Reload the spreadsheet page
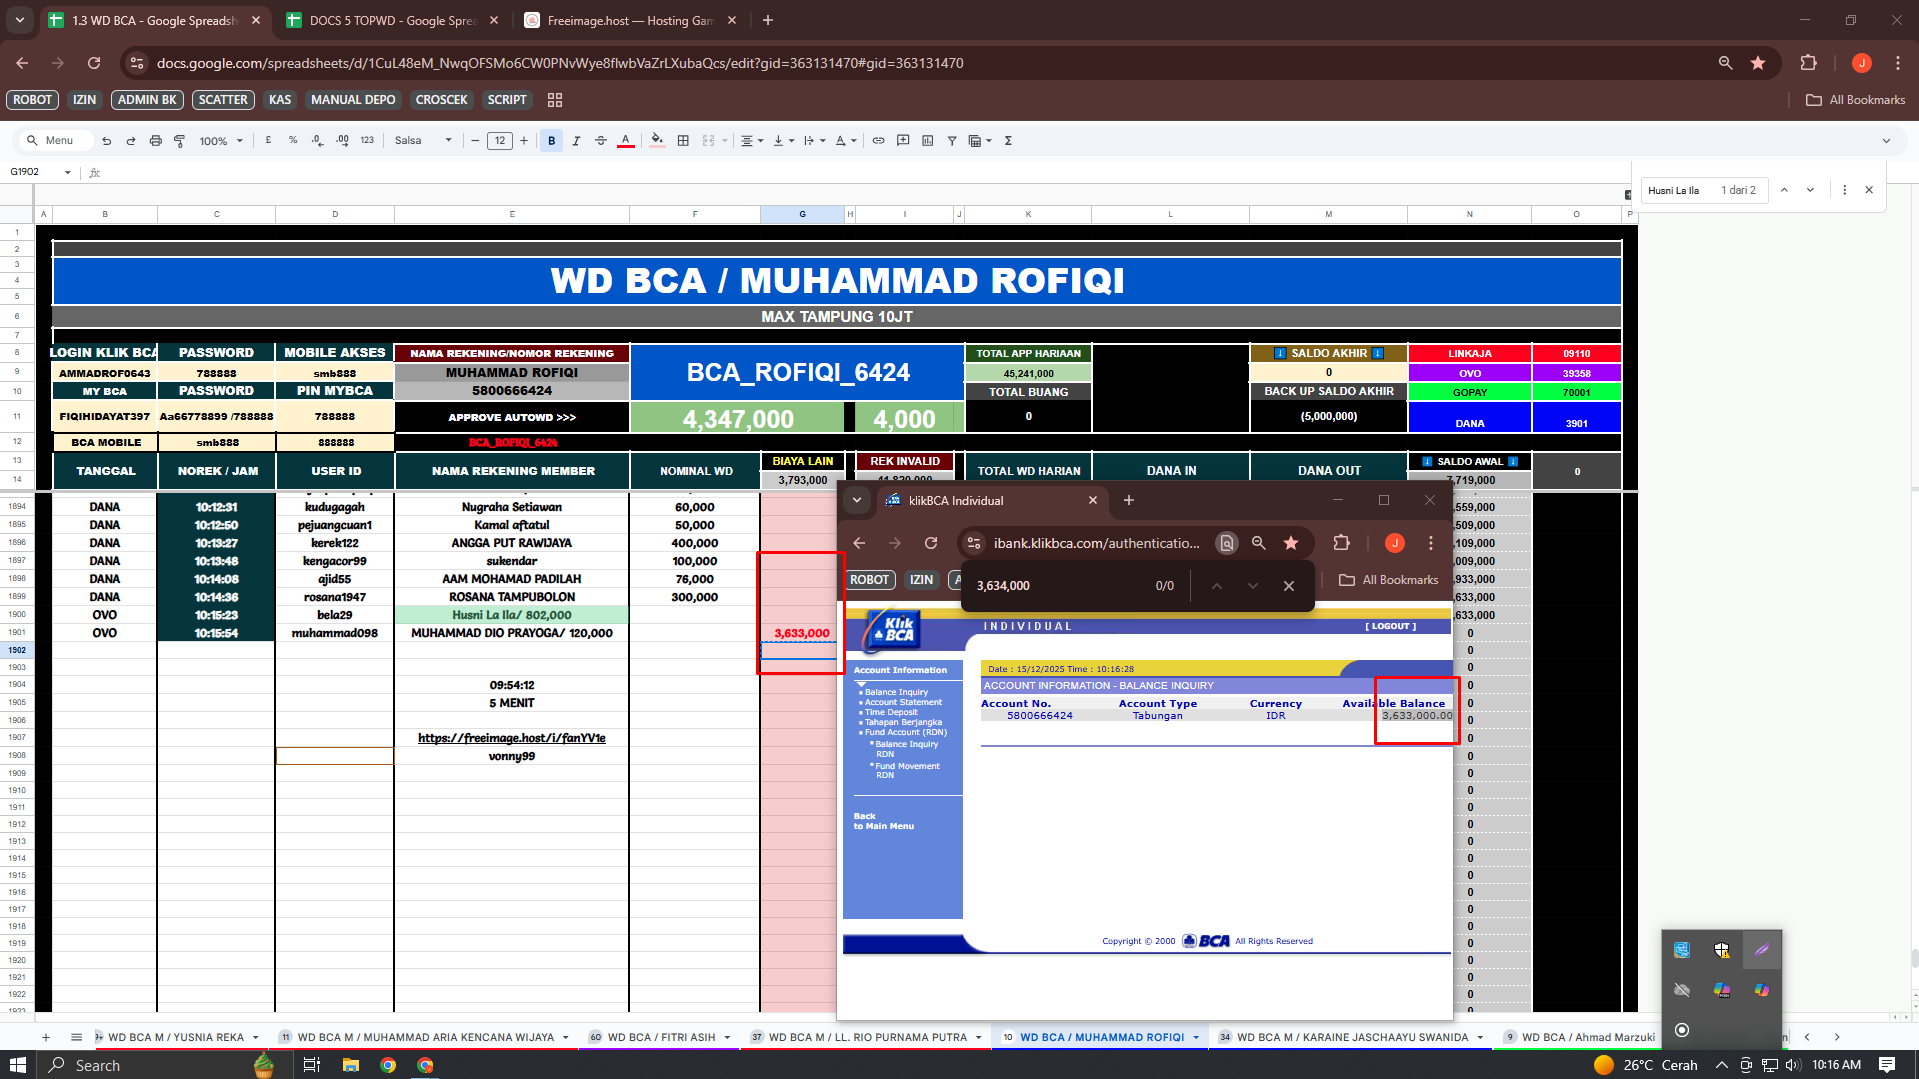1919x1079 pixels. click(x=94, y=63)
